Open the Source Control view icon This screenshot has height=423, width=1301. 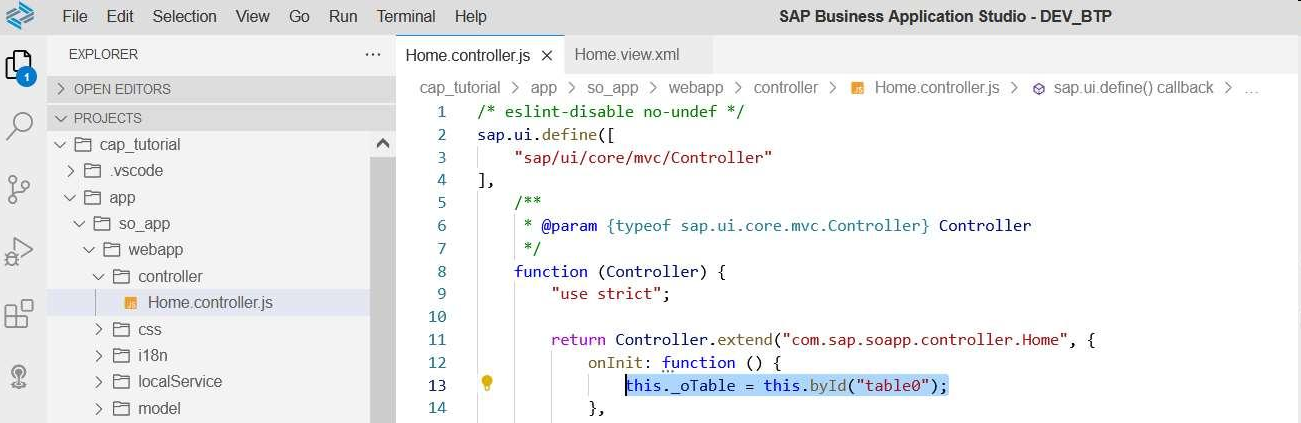(x=20, y=188)
